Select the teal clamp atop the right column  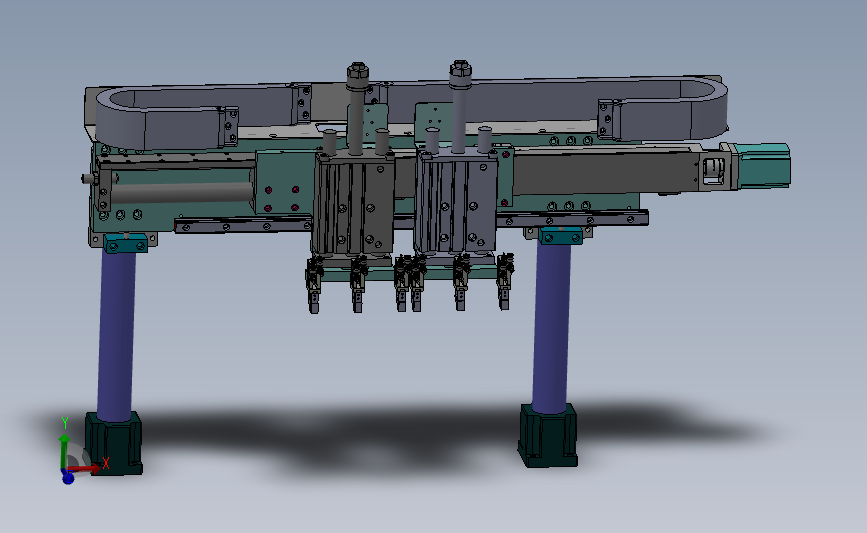pos(561,236)
